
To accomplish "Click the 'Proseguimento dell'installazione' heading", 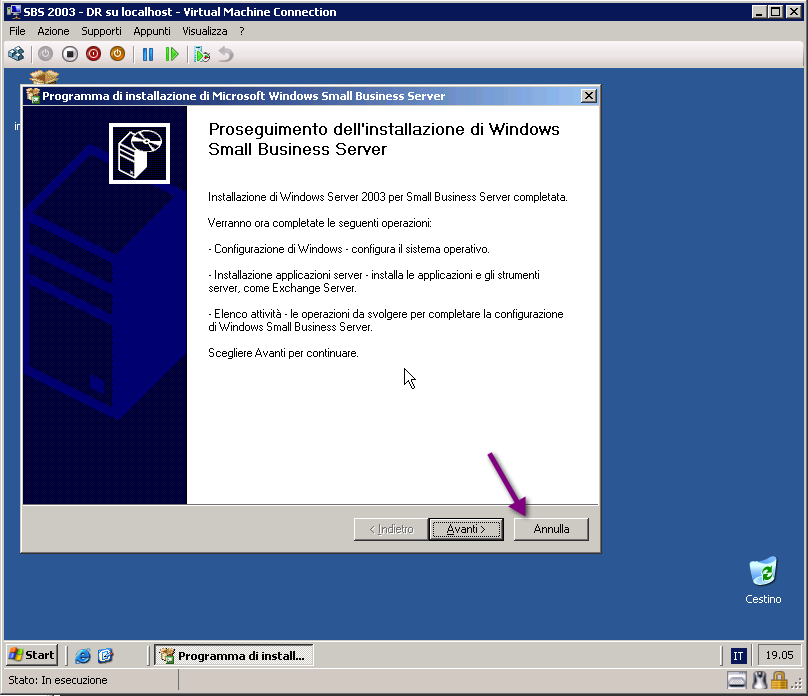I will pos(383,139).
